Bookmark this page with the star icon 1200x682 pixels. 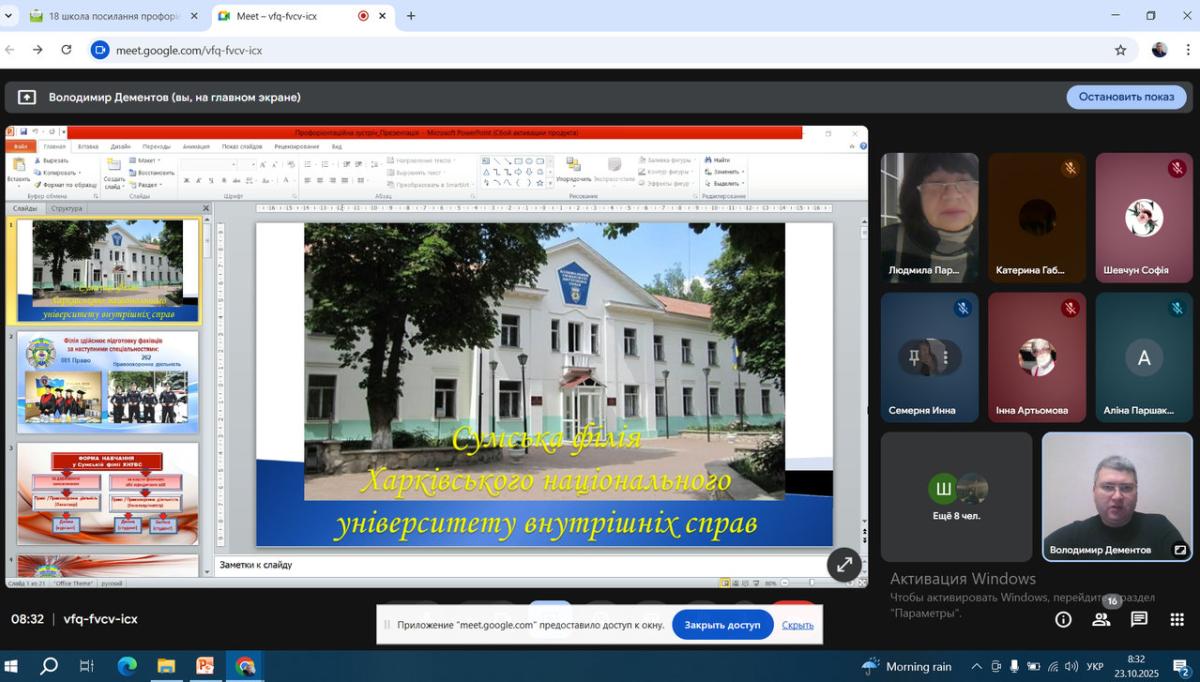[1120, 50]
